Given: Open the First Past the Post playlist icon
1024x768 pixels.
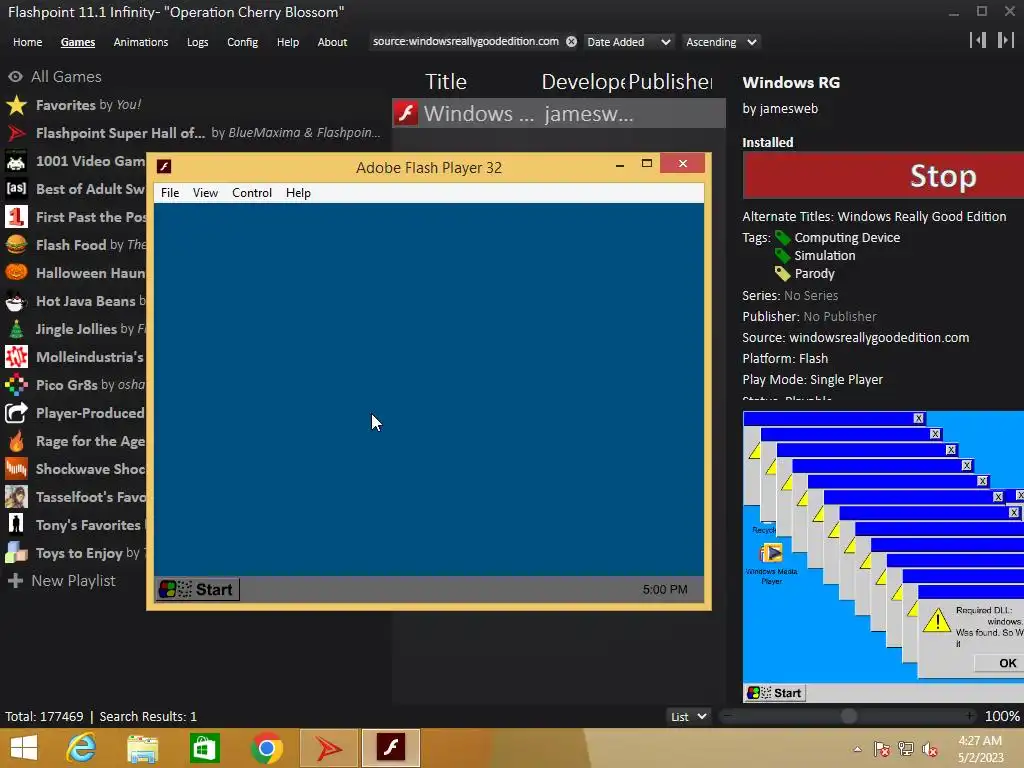Looking at the screenshot, I should 16,217.
